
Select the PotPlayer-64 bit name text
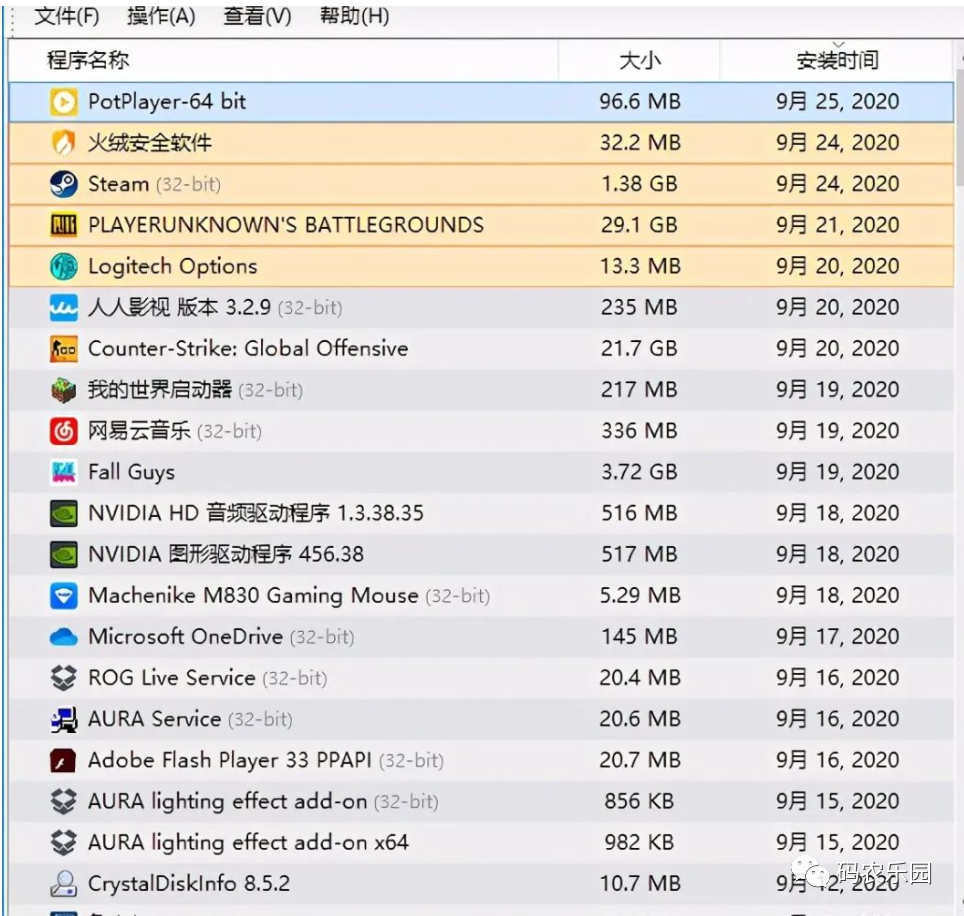(x=167, y=101)
